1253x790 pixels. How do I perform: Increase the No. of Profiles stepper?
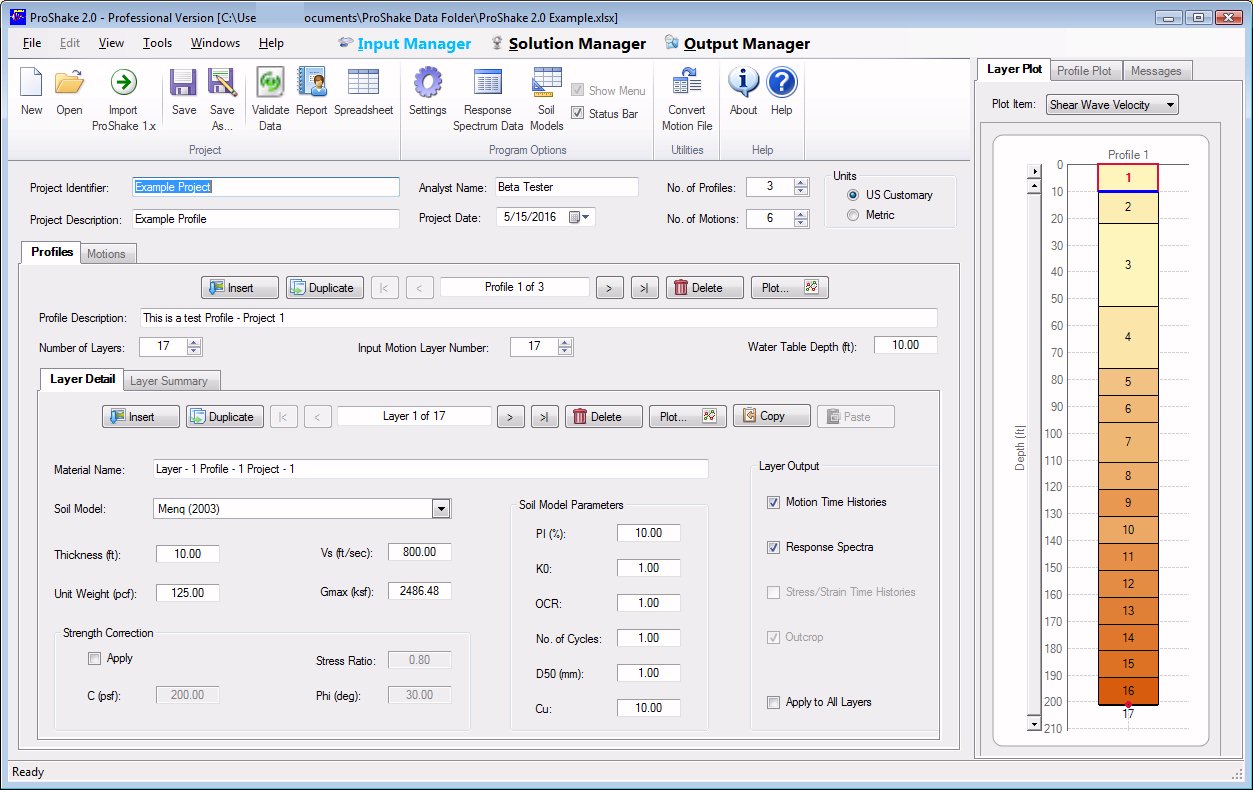click(x=800, y=182)
